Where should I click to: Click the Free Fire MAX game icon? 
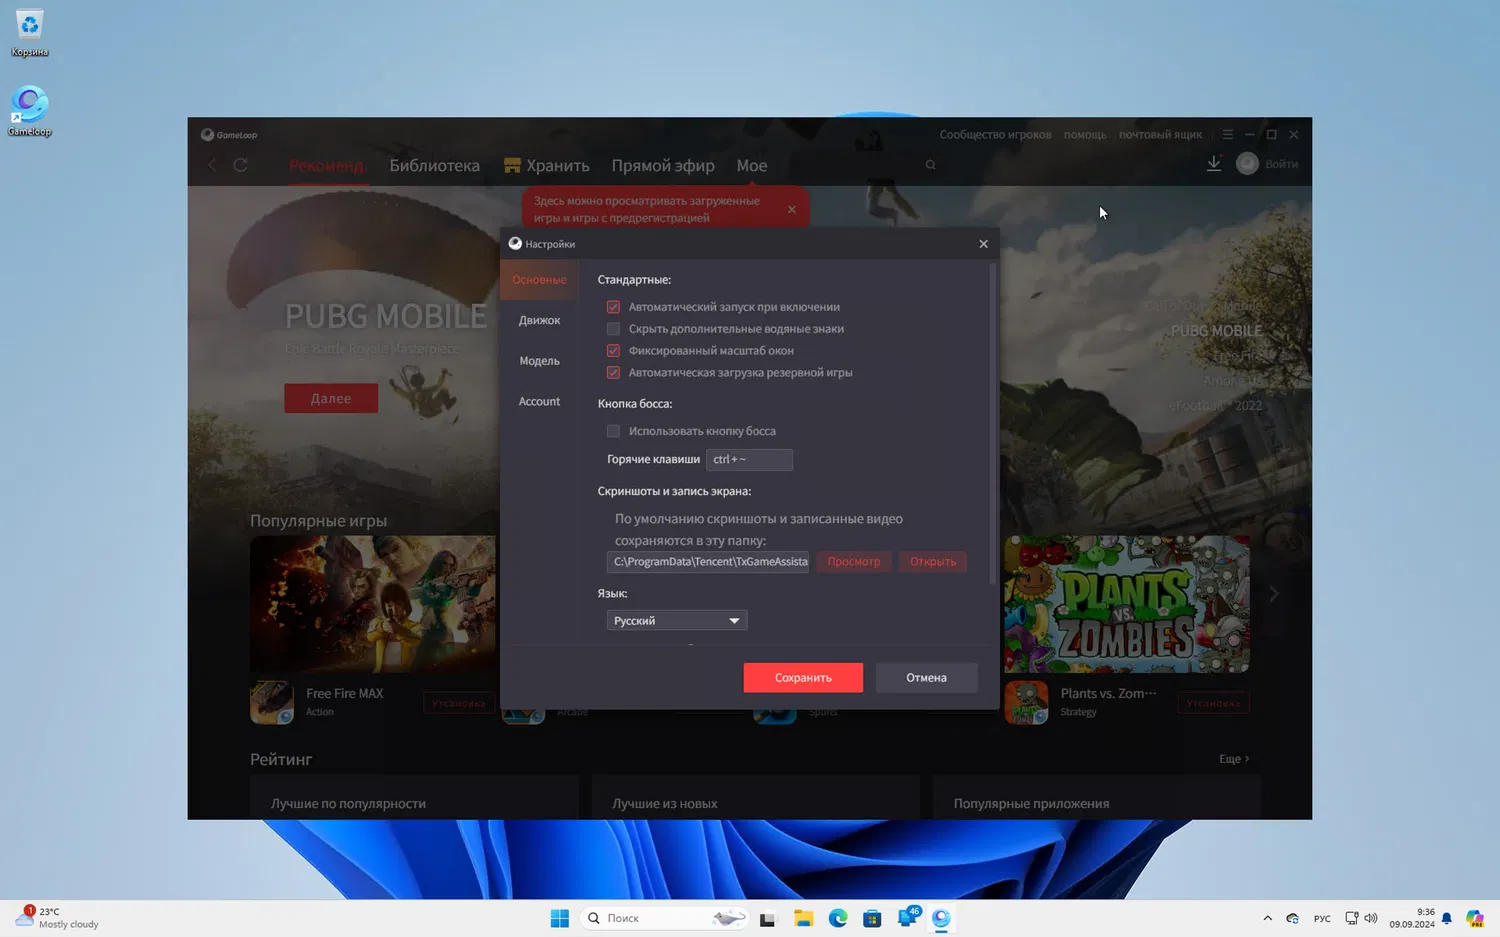pyautogui.click(x=272, y=702)
